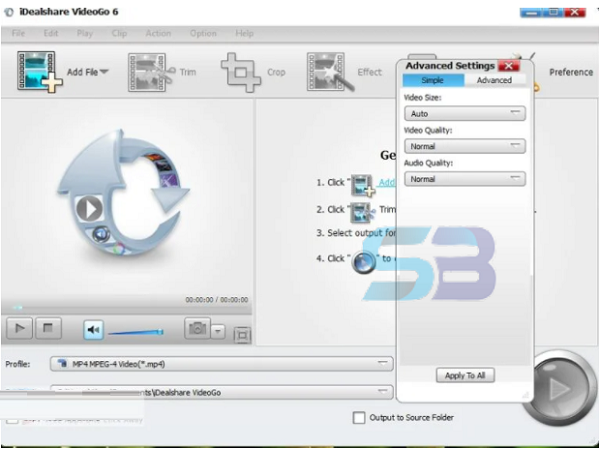Take a snapshot with the camera icon
The image size is (600, 449).
(197, 328)
